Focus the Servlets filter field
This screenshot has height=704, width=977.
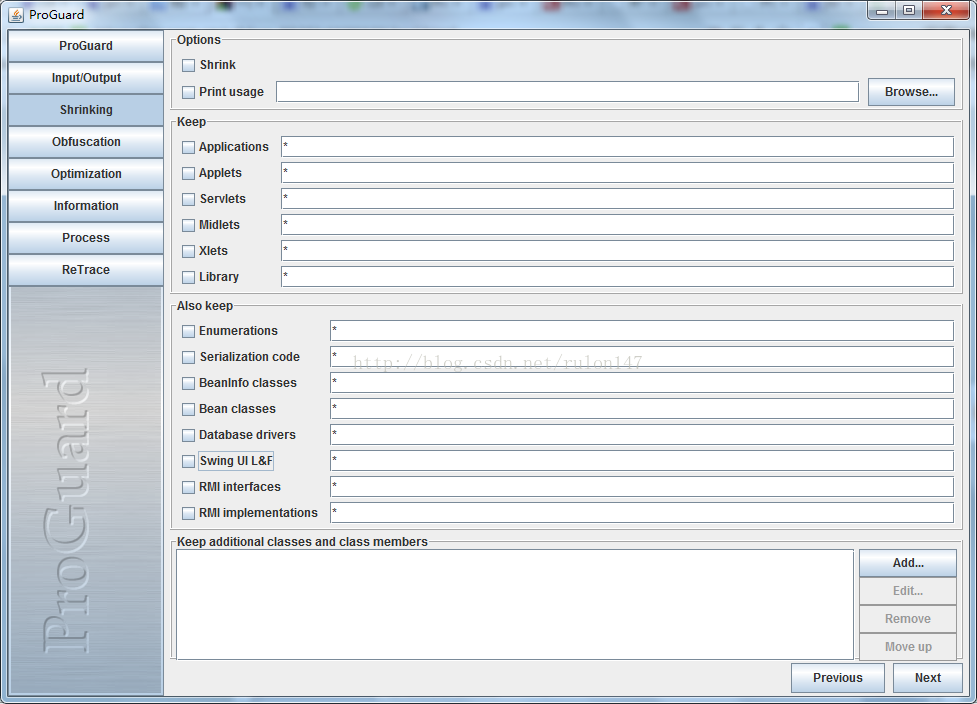[x=617, y=199]
